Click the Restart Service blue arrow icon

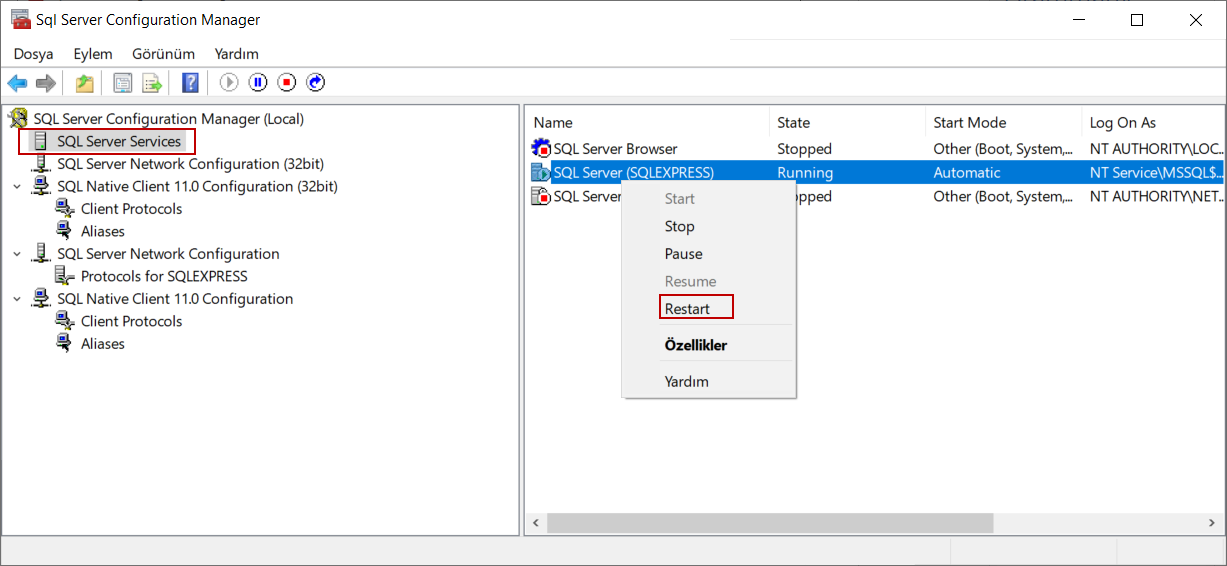point(316,83)
